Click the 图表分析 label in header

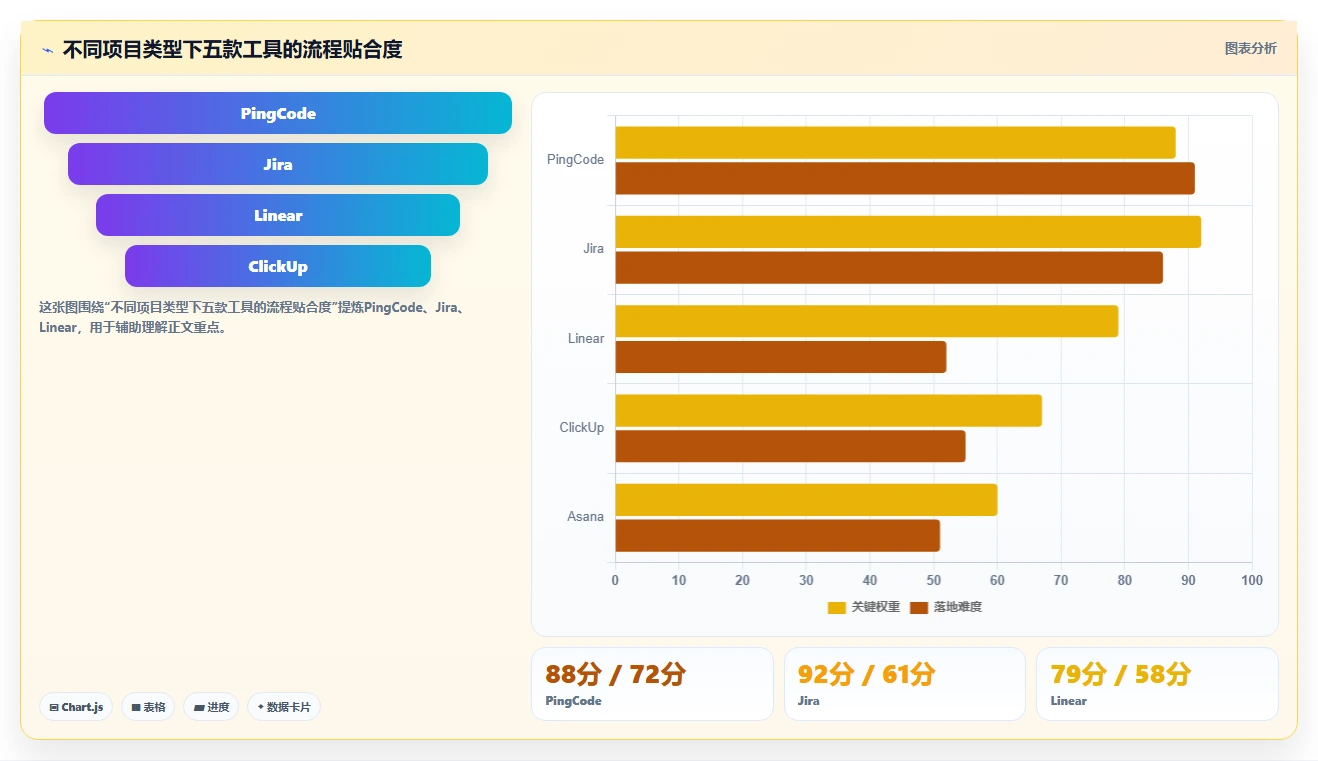[x=1251, y=48]
